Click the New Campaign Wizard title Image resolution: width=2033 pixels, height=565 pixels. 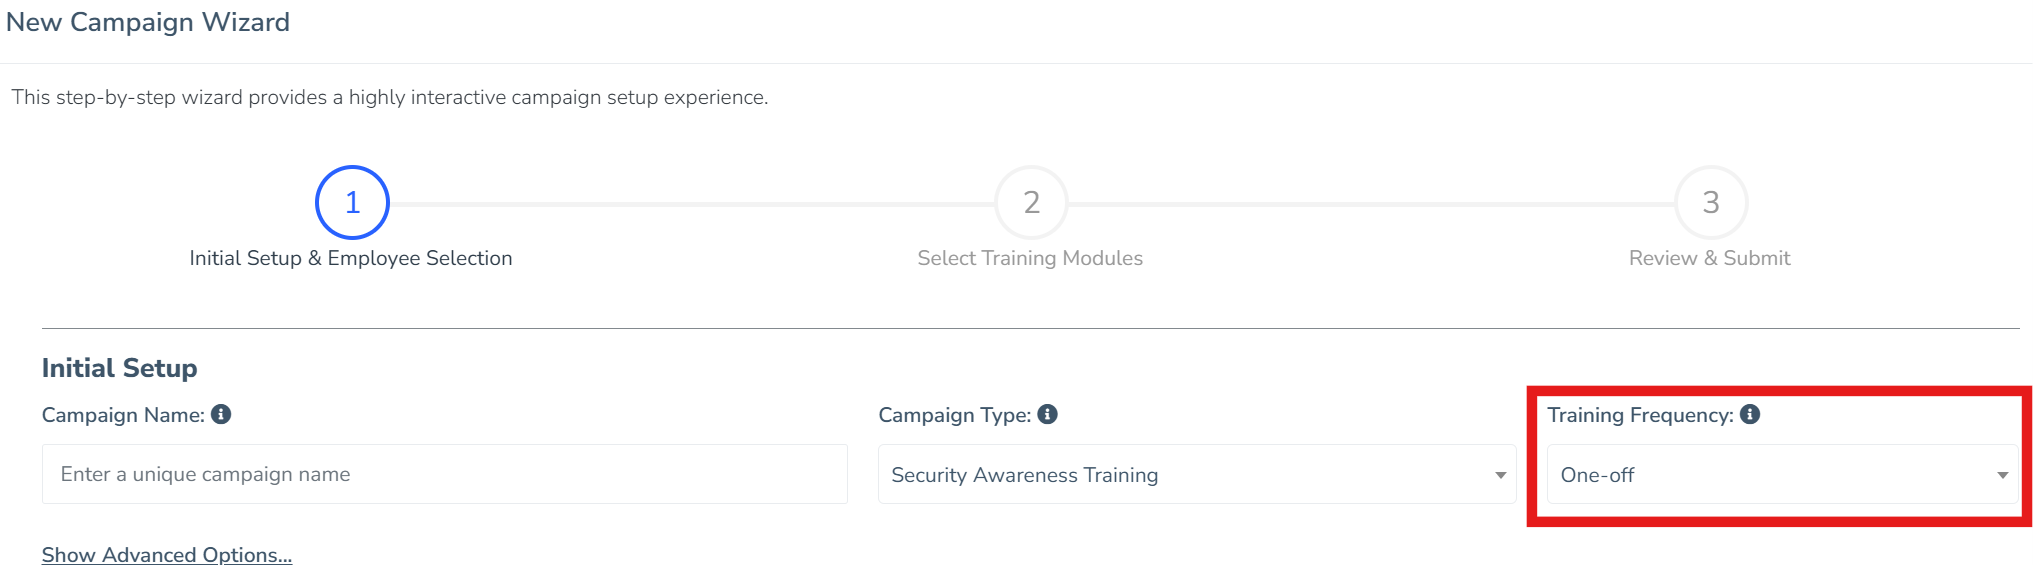tap(148, 22)
